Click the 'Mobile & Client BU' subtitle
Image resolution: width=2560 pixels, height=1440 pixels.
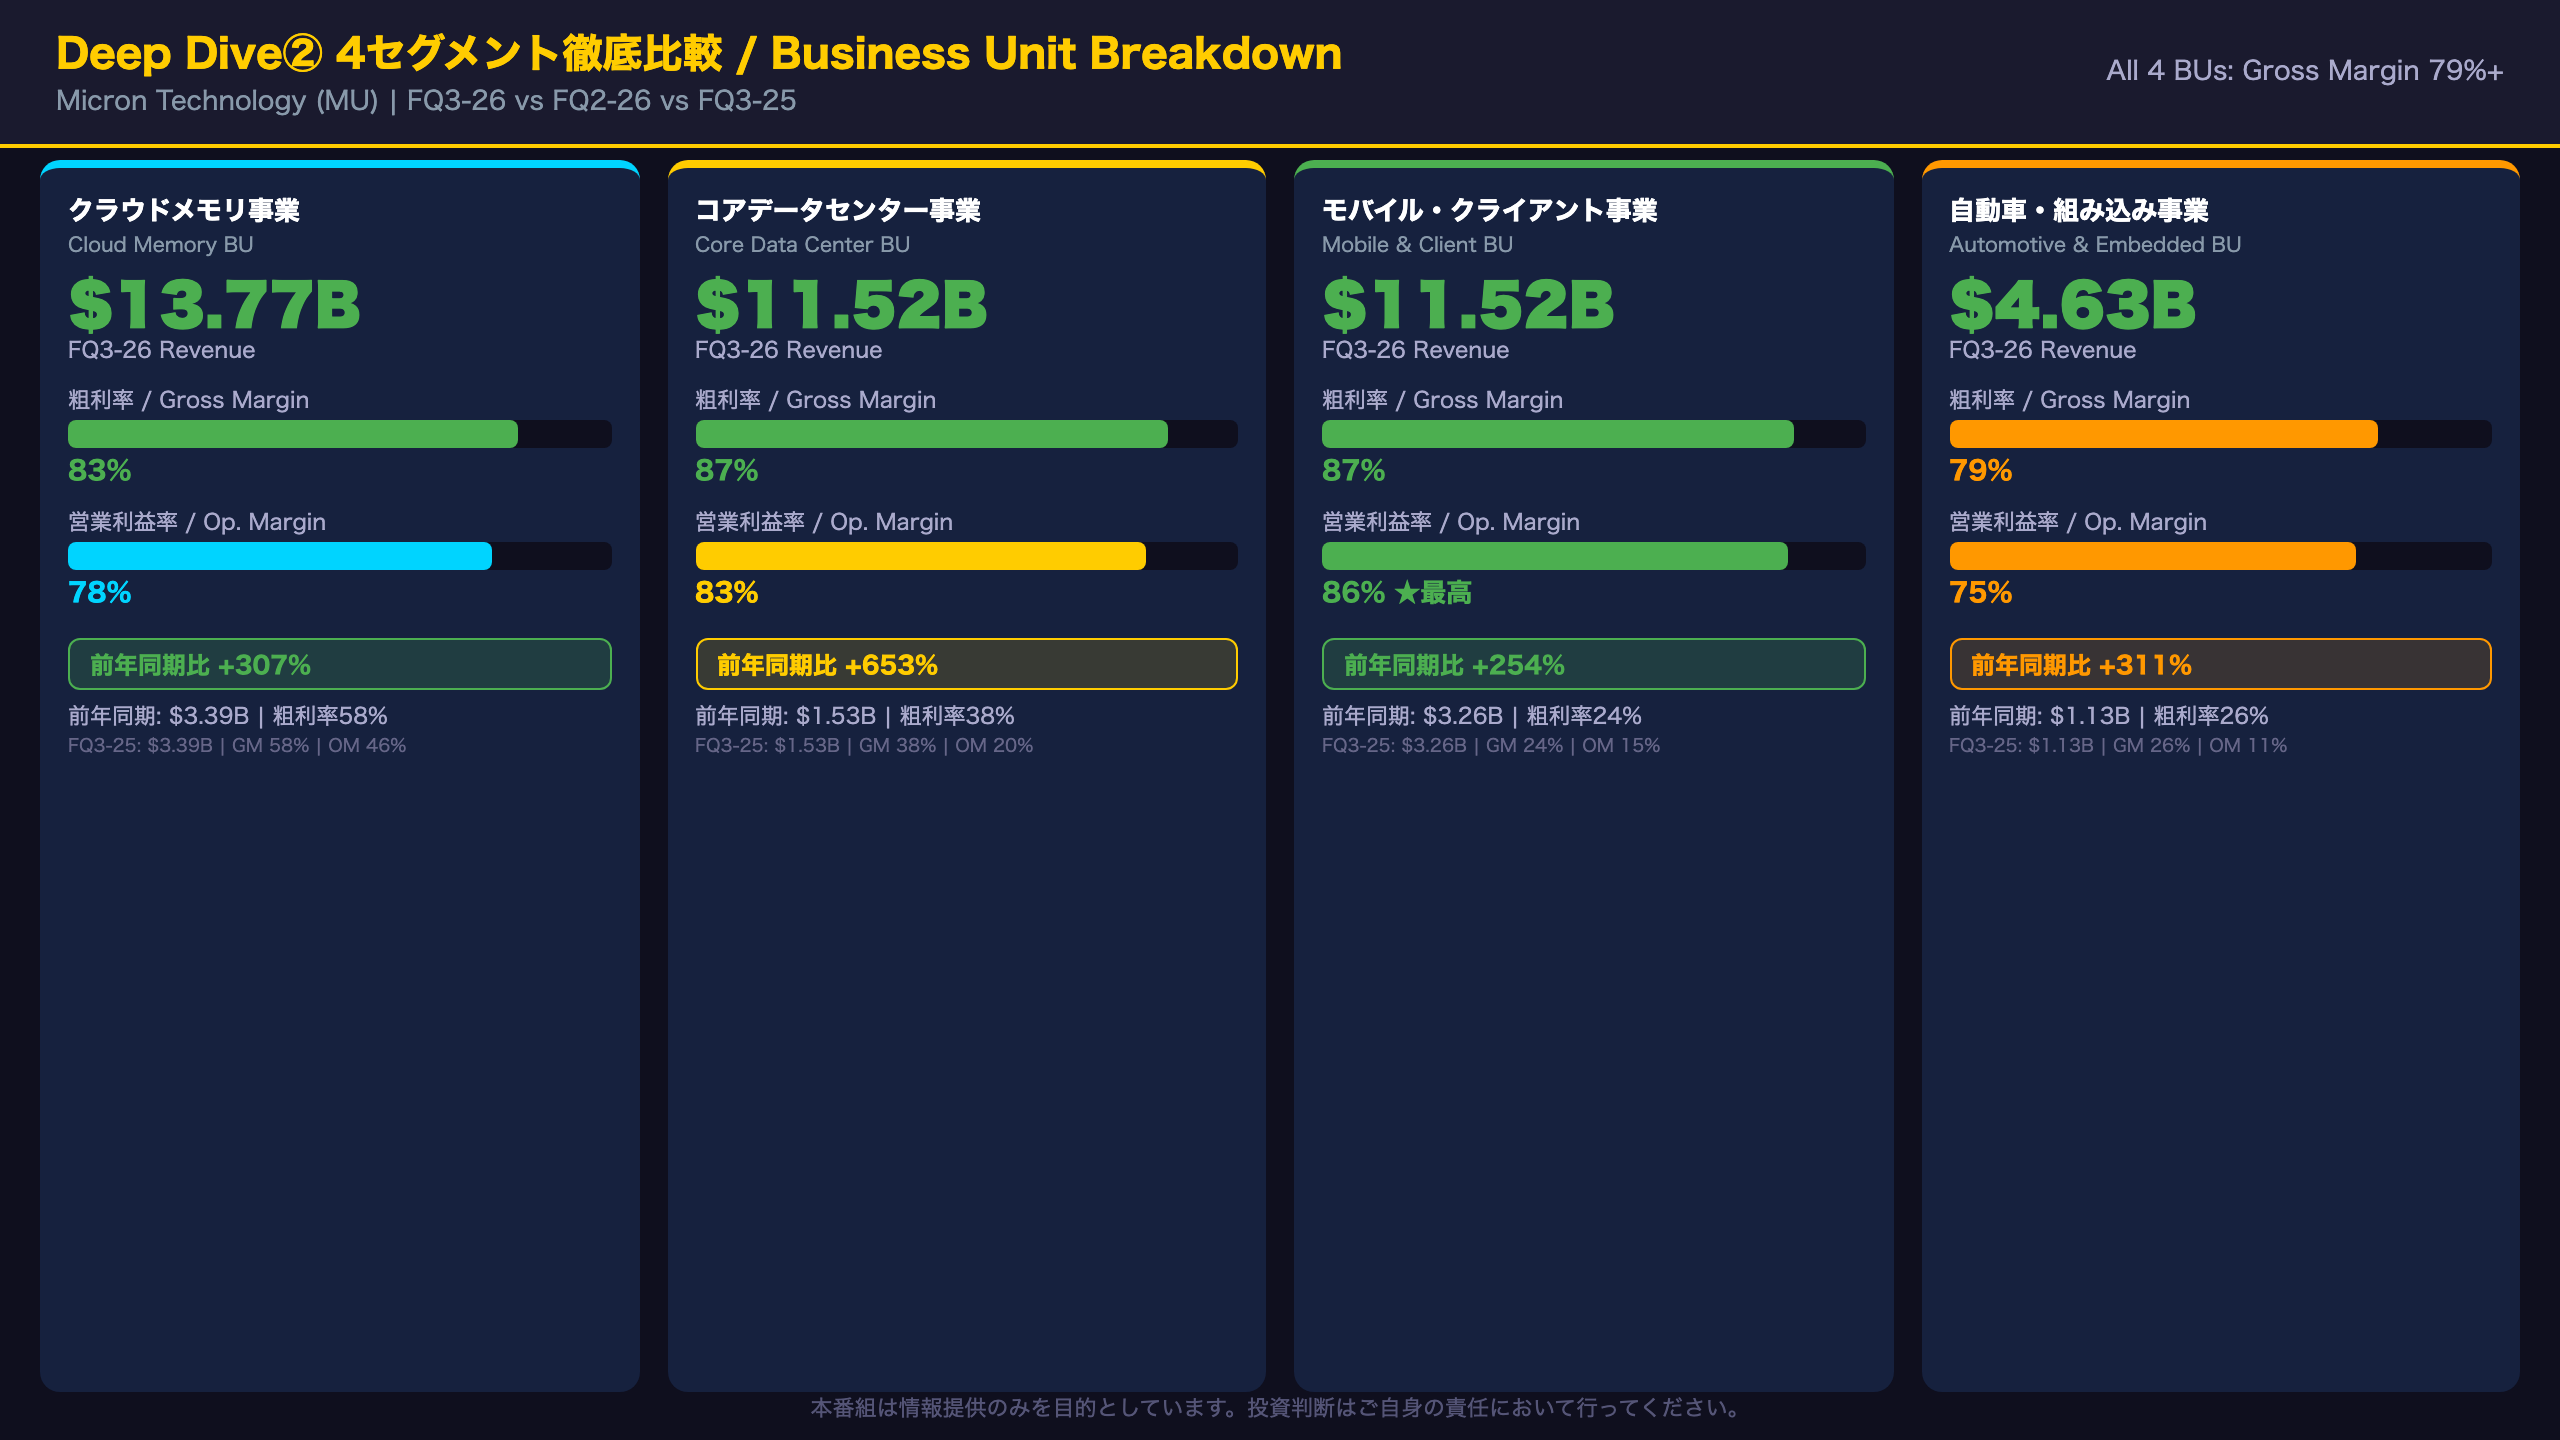tap(1417, 244)
